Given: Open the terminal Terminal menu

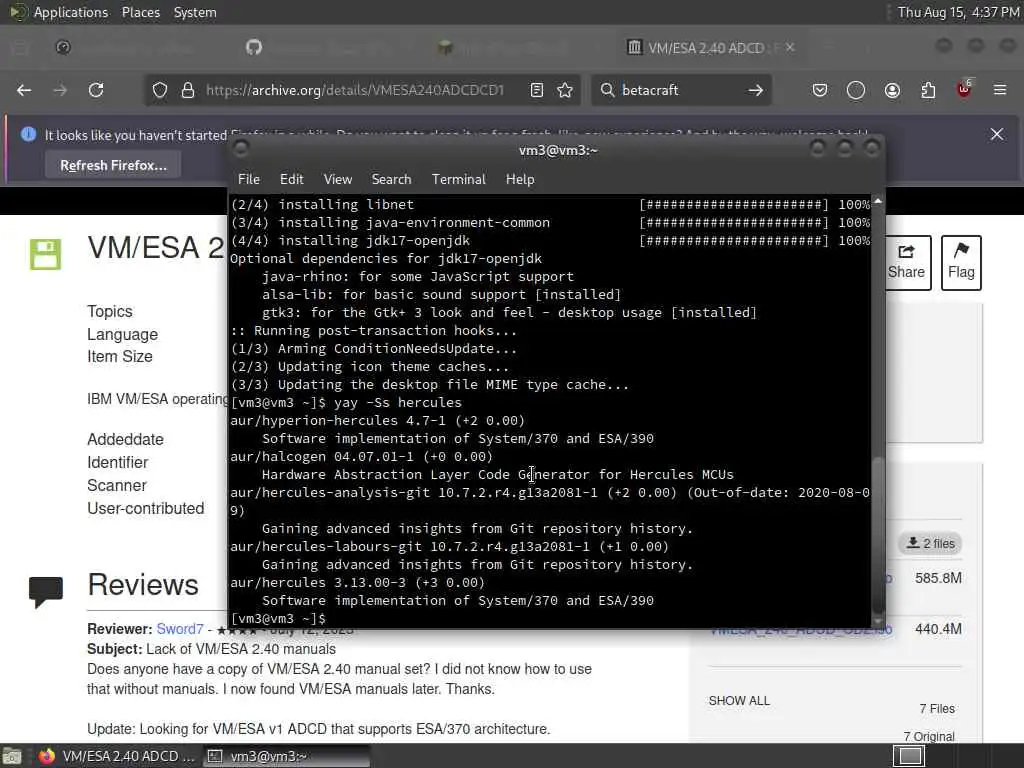Looking at the screenshot, I should pos(458,179).
